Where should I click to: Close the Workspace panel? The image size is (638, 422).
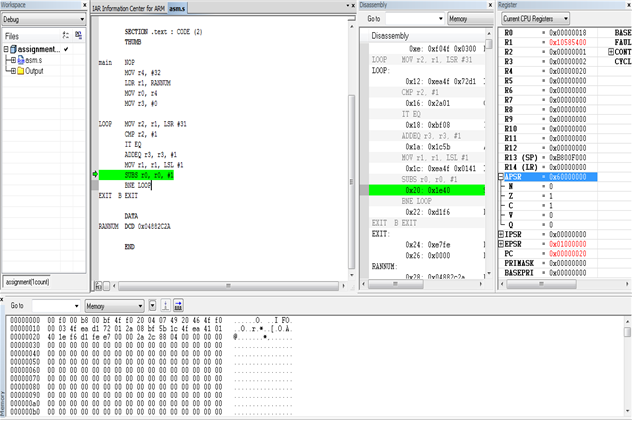point(84,5)
